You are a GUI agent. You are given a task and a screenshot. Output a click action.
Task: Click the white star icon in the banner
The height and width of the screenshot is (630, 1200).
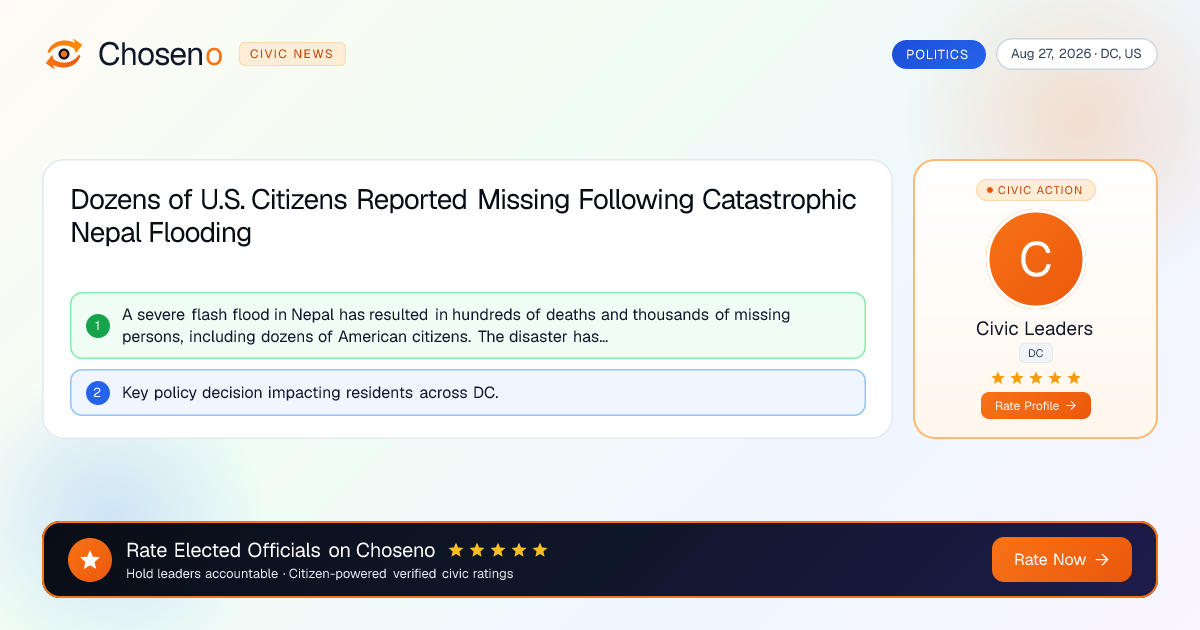pos(90,560)
